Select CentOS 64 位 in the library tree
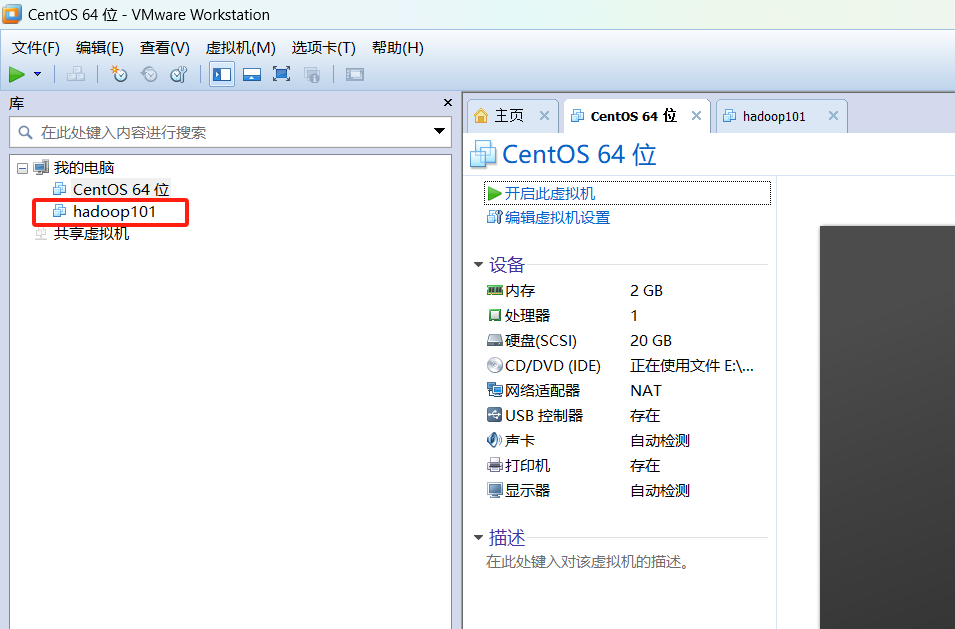Image resolution: width=955 pixels, height=629 pixels. pos(121,189)
